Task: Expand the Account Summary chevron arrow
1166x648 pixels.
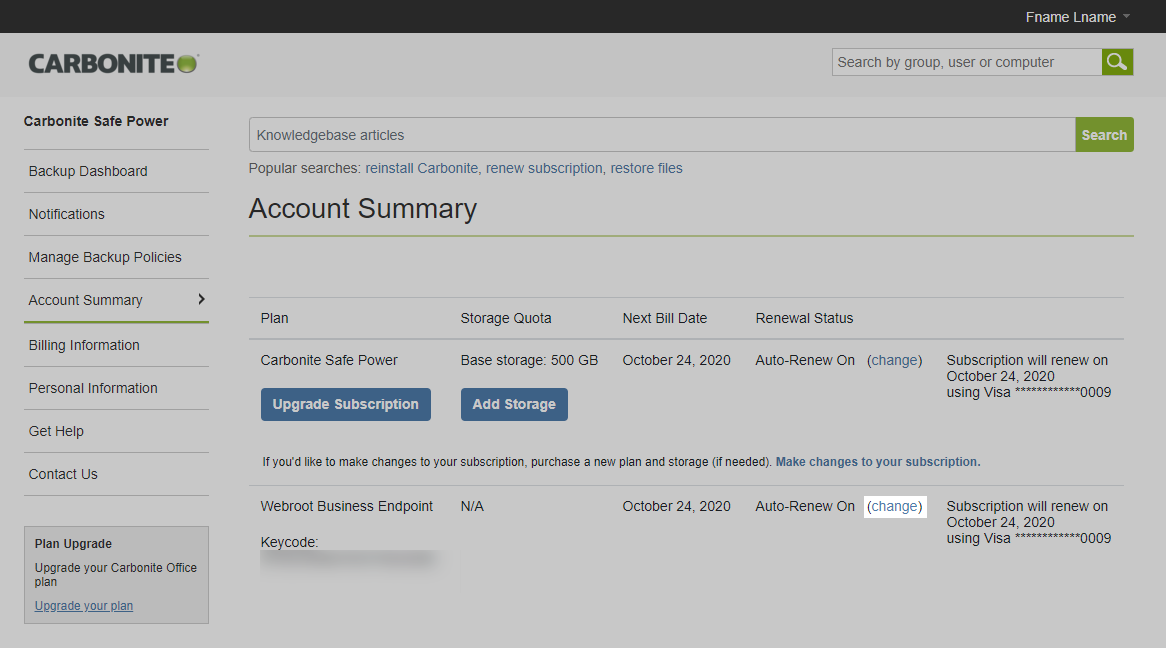Action: click(201, 299)
